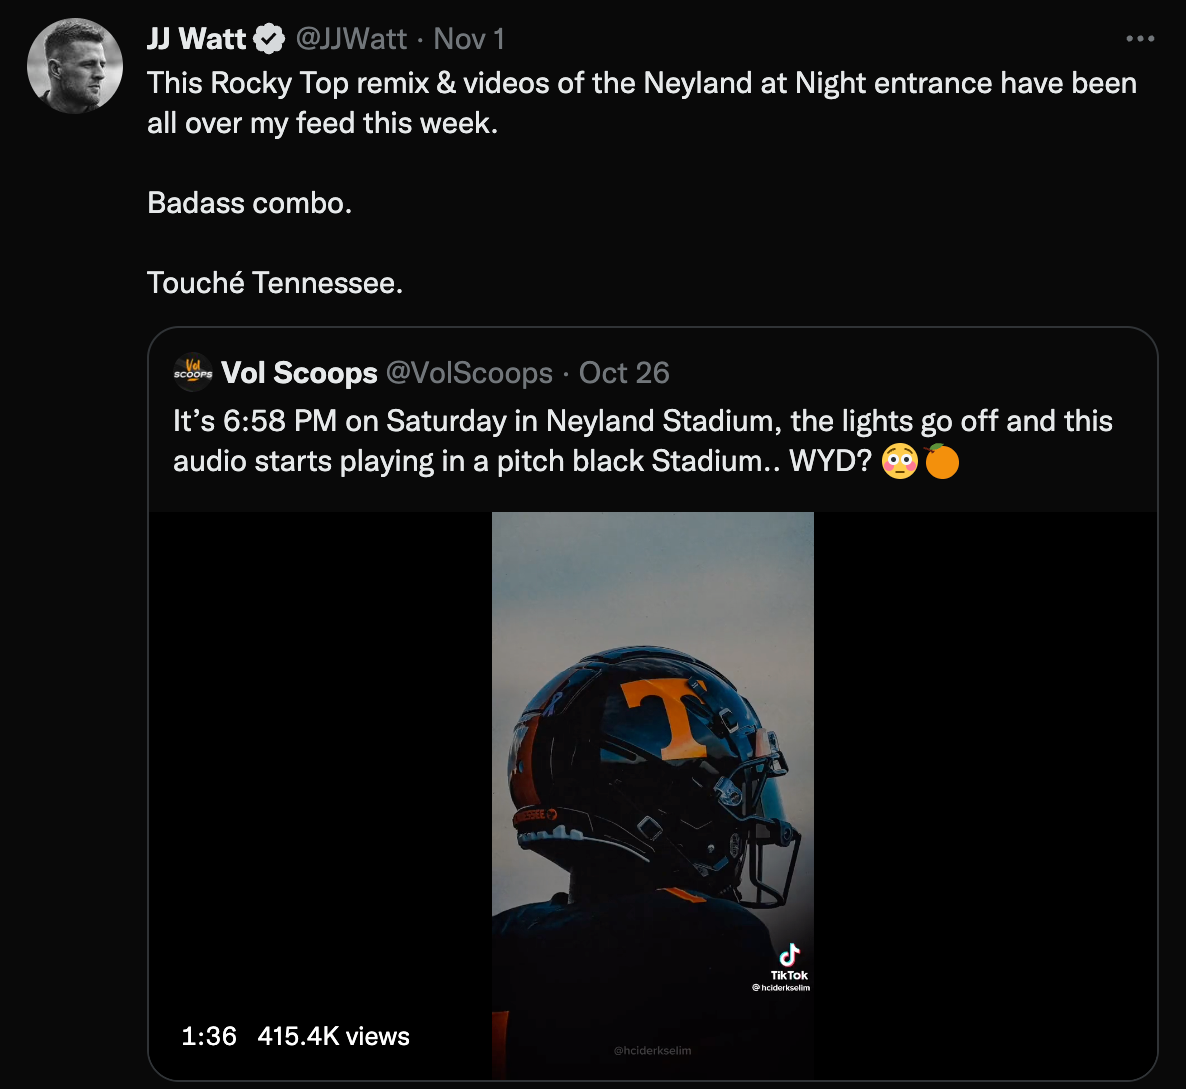Open the Oct 26 quoted tweet timestamp

(624, 373)
